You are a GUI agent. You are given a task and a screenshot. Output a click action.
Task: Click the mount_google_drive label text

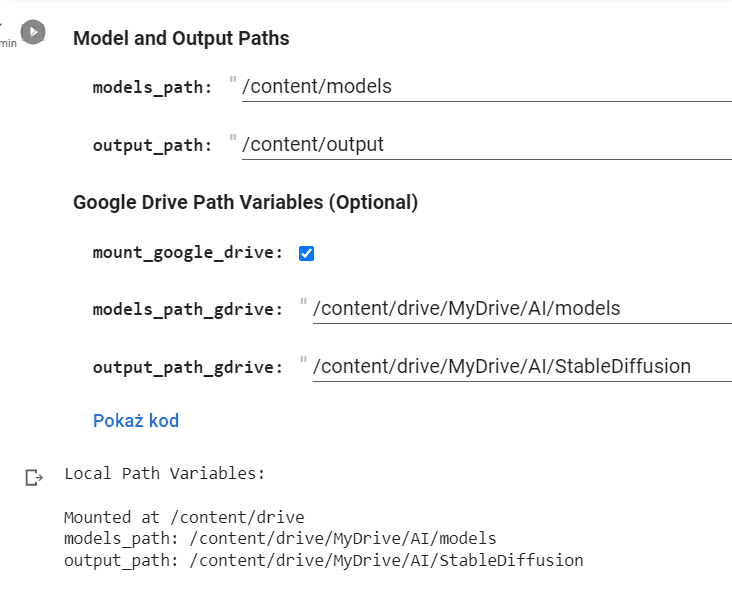point(188,253)
